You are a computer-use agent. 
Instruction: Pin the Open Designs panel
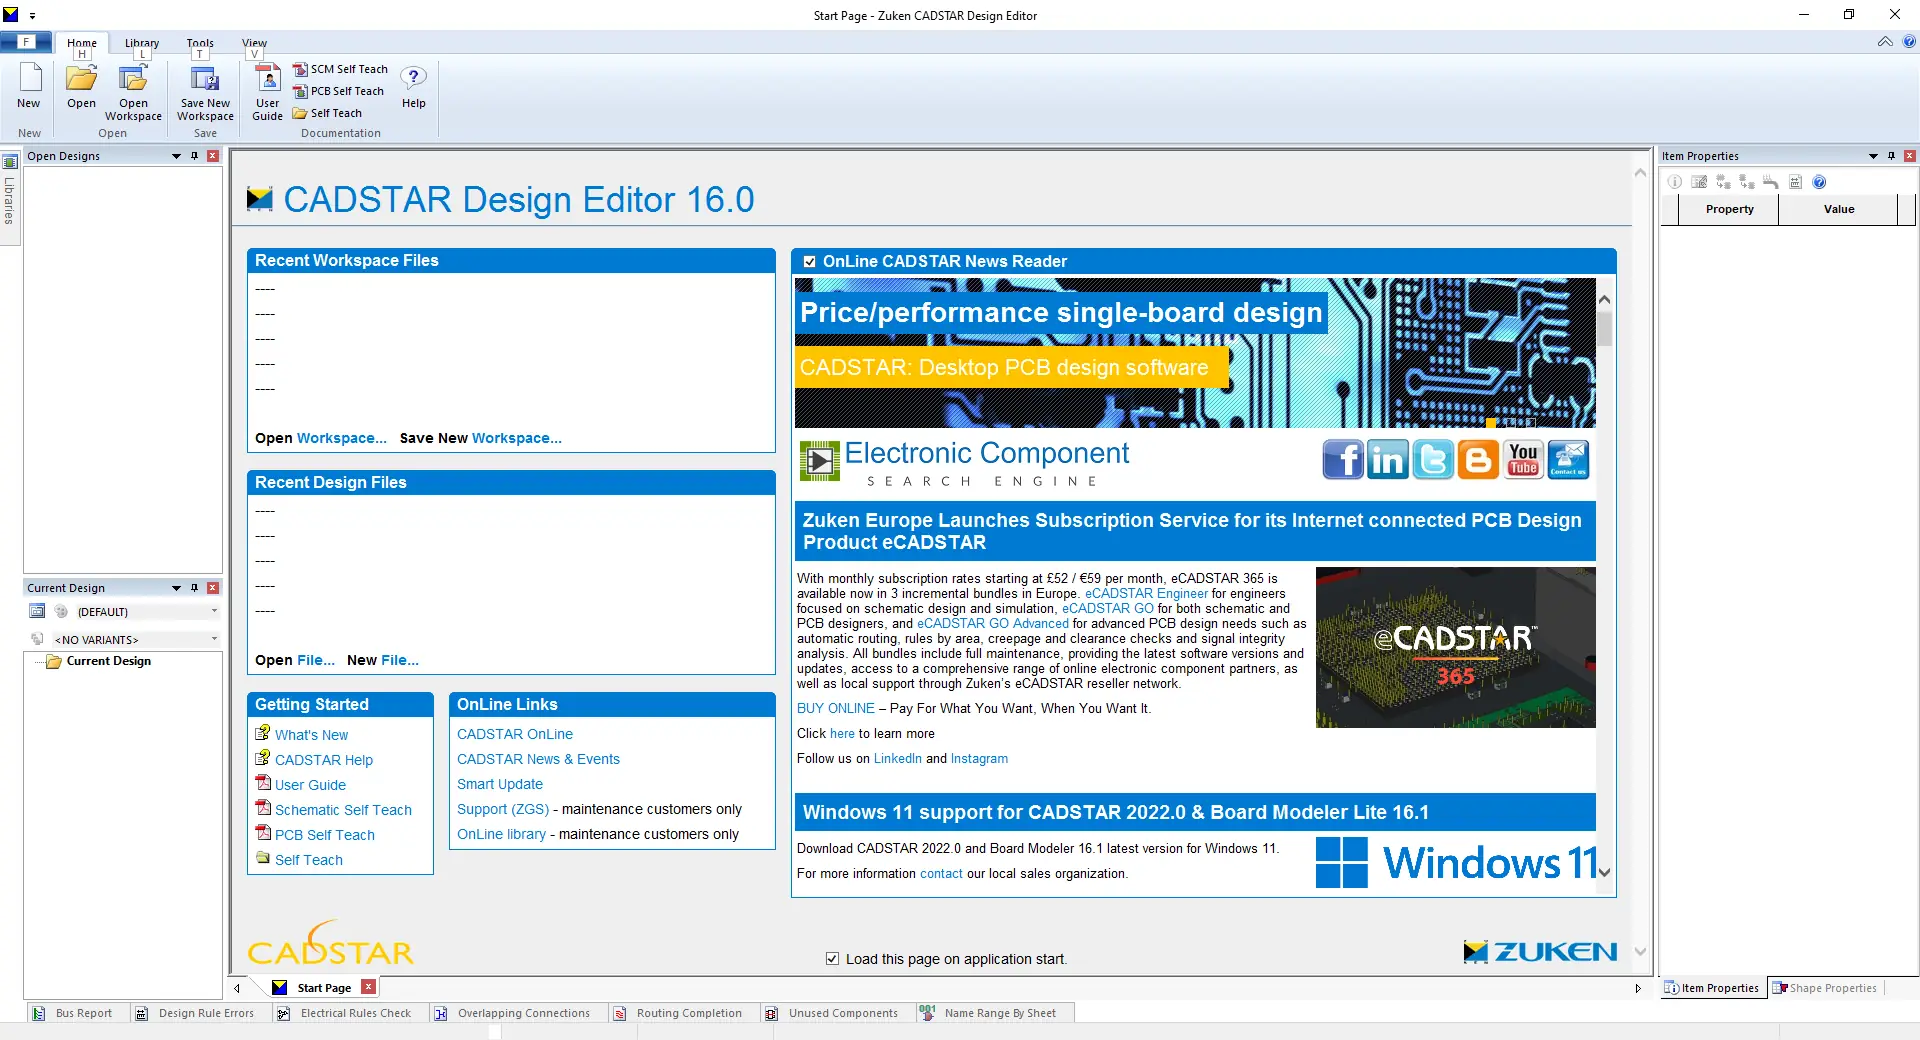point(194,156)
